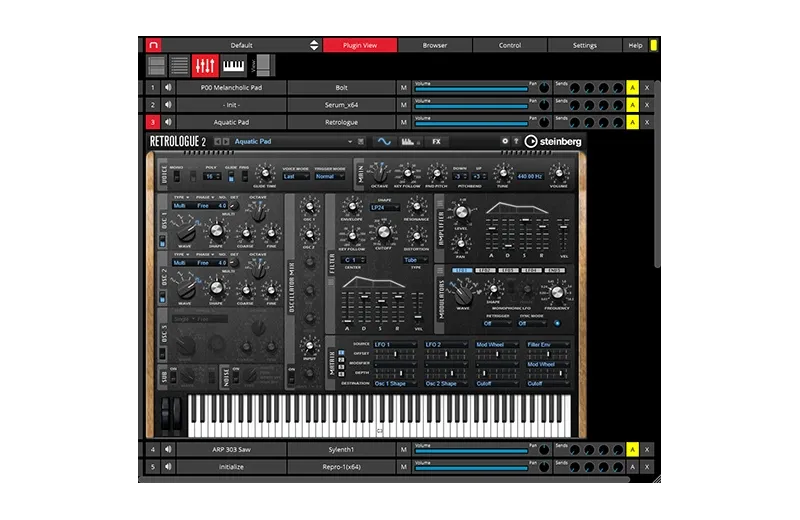Switch to the piano keyboard view icon

[233, 66]
